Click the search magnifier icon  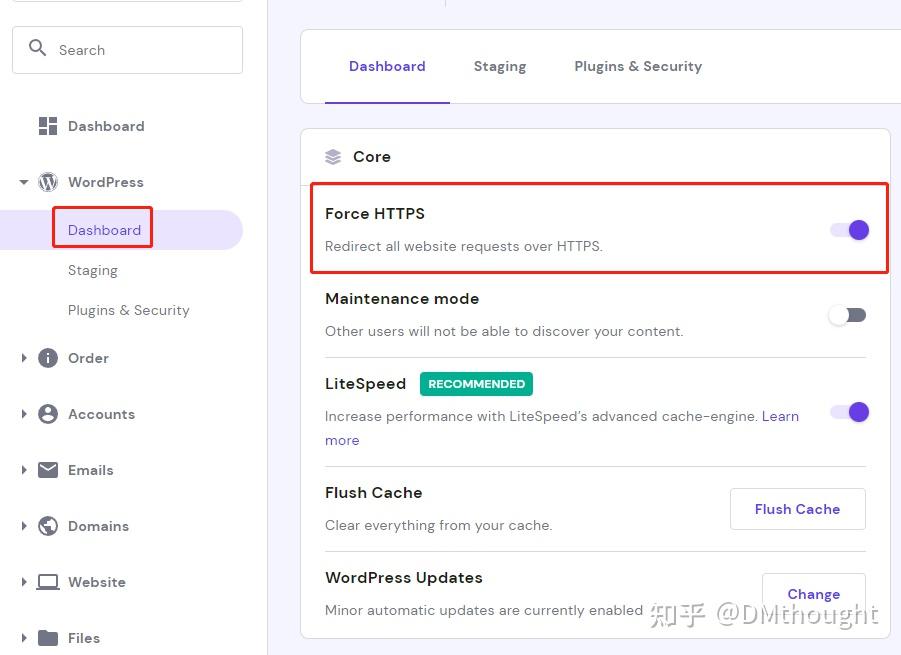coord(37,47)
